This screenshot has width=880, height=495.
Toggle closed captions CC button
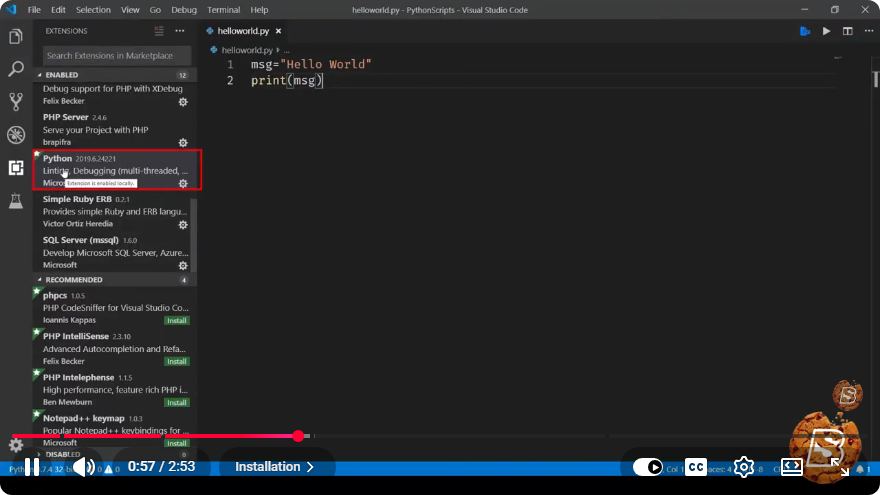696,467
